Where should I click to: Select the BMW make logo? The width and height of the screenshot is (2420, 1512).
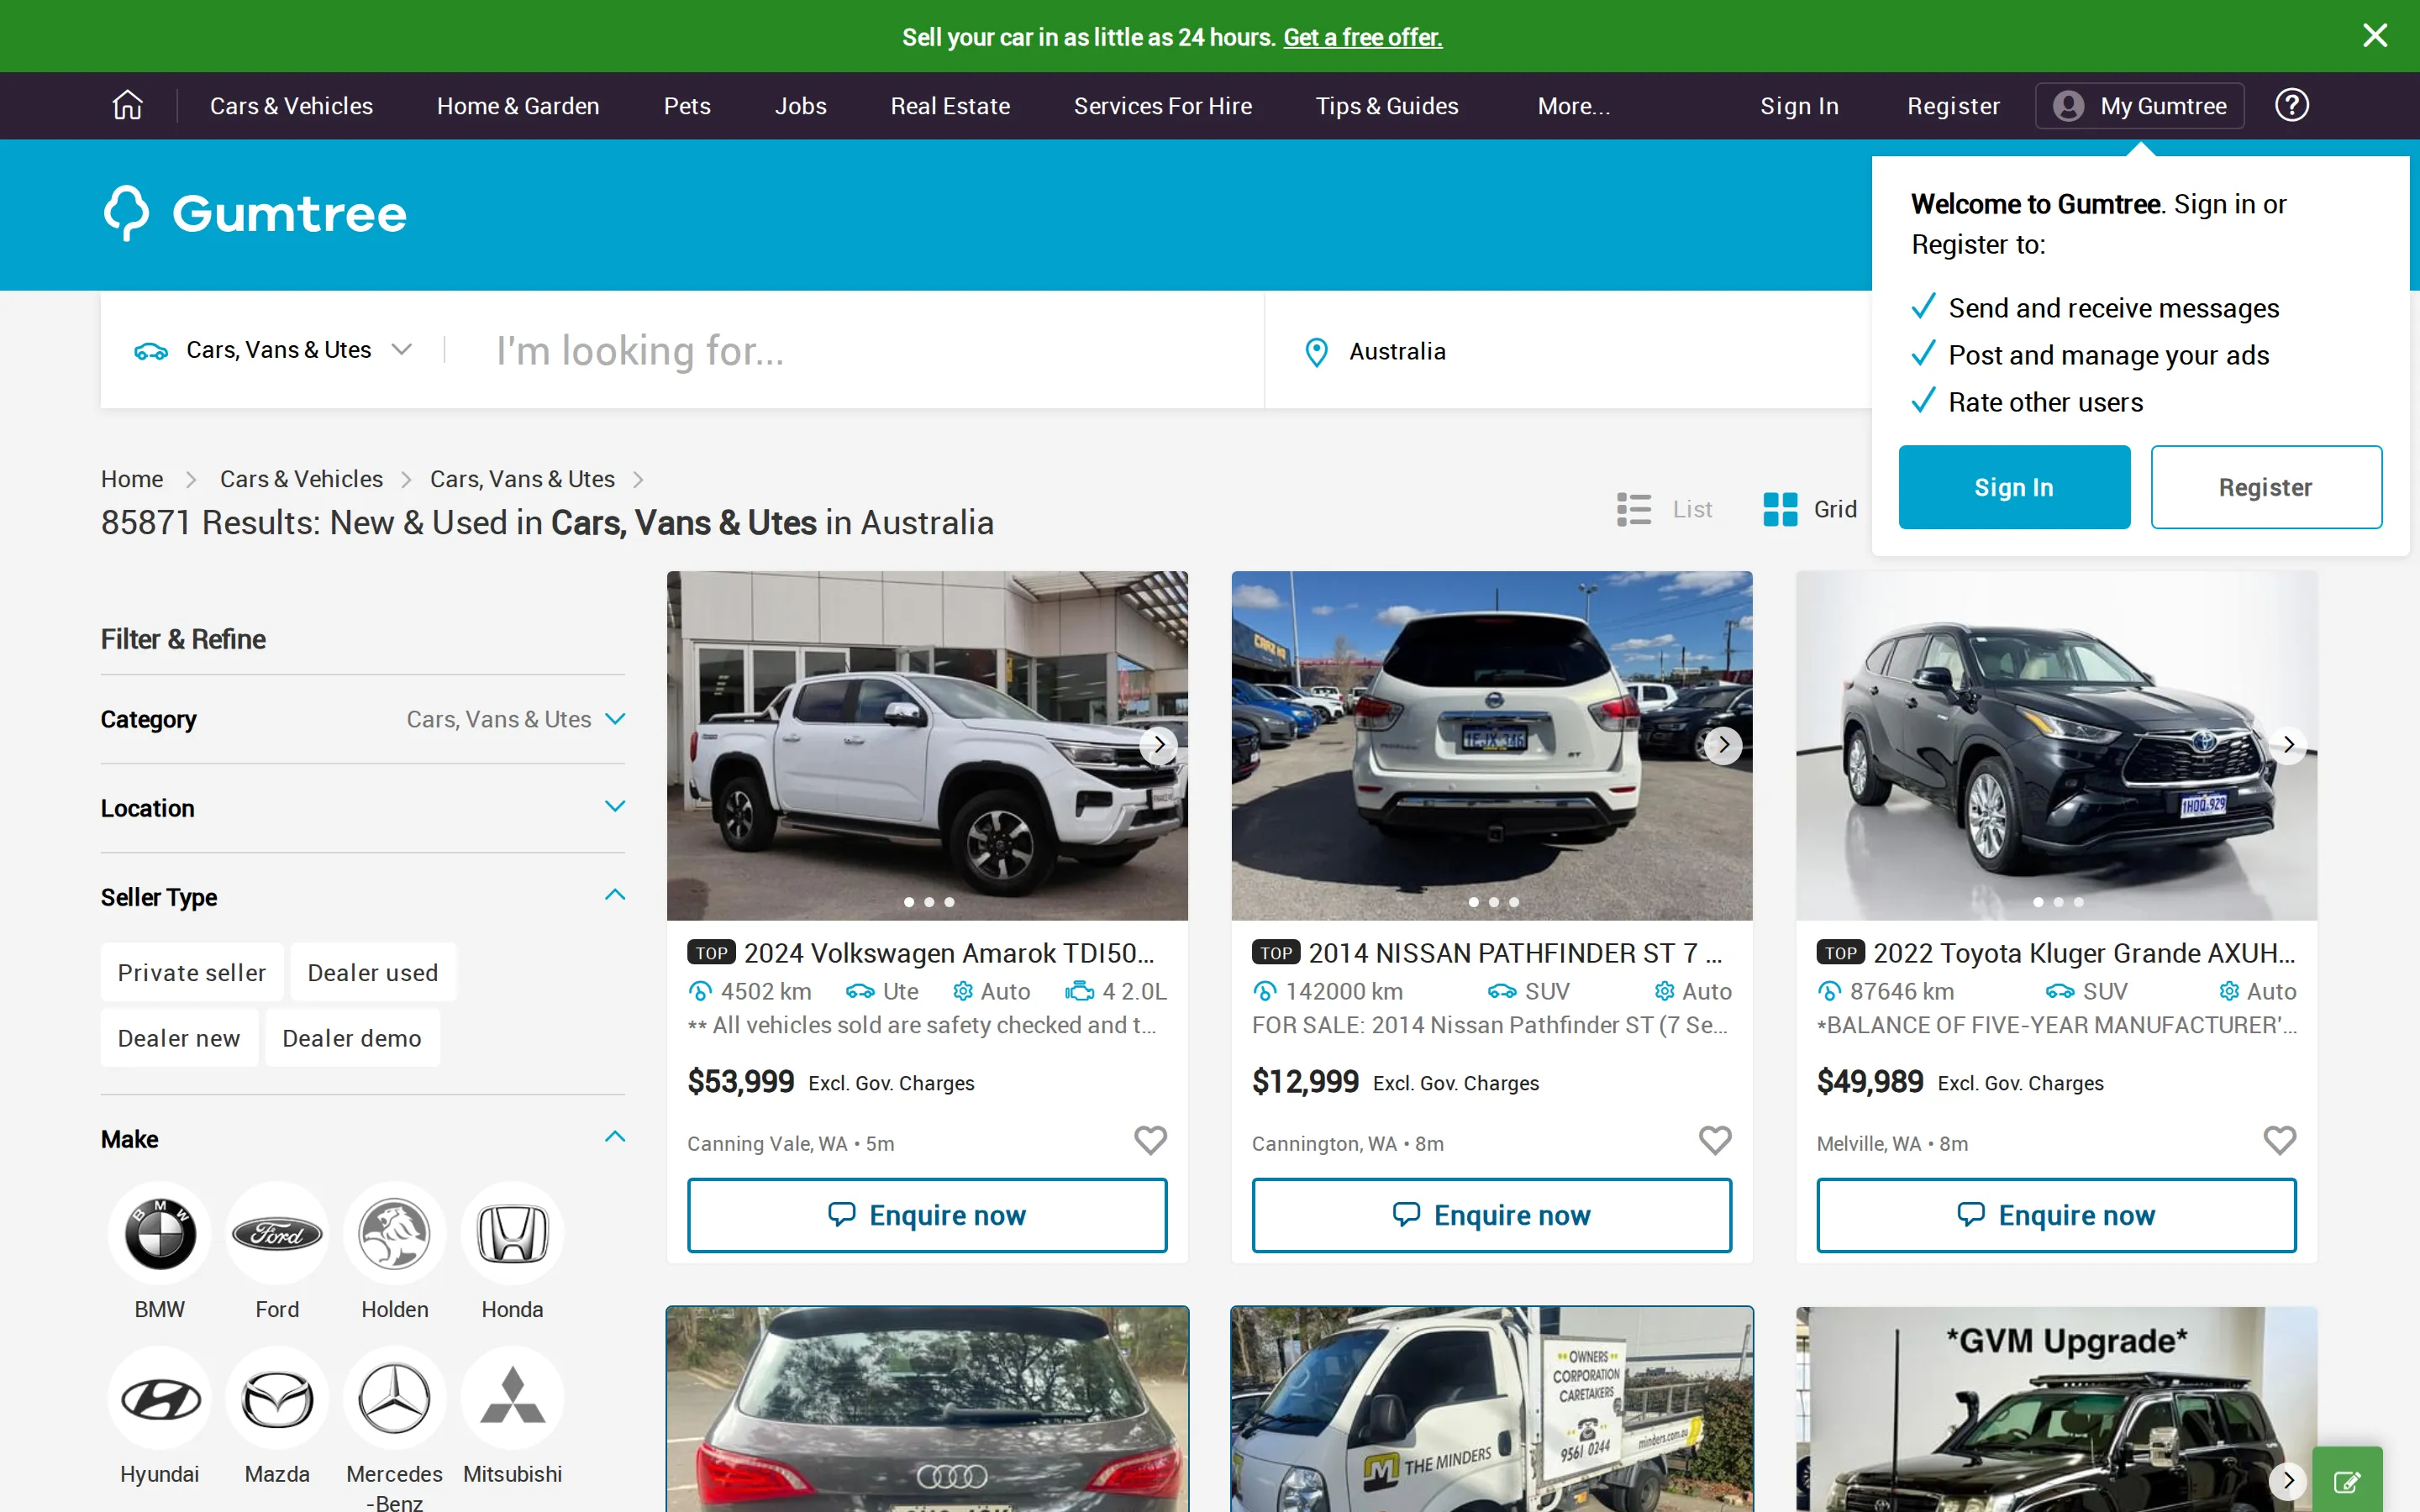[x=160, y=1233]
